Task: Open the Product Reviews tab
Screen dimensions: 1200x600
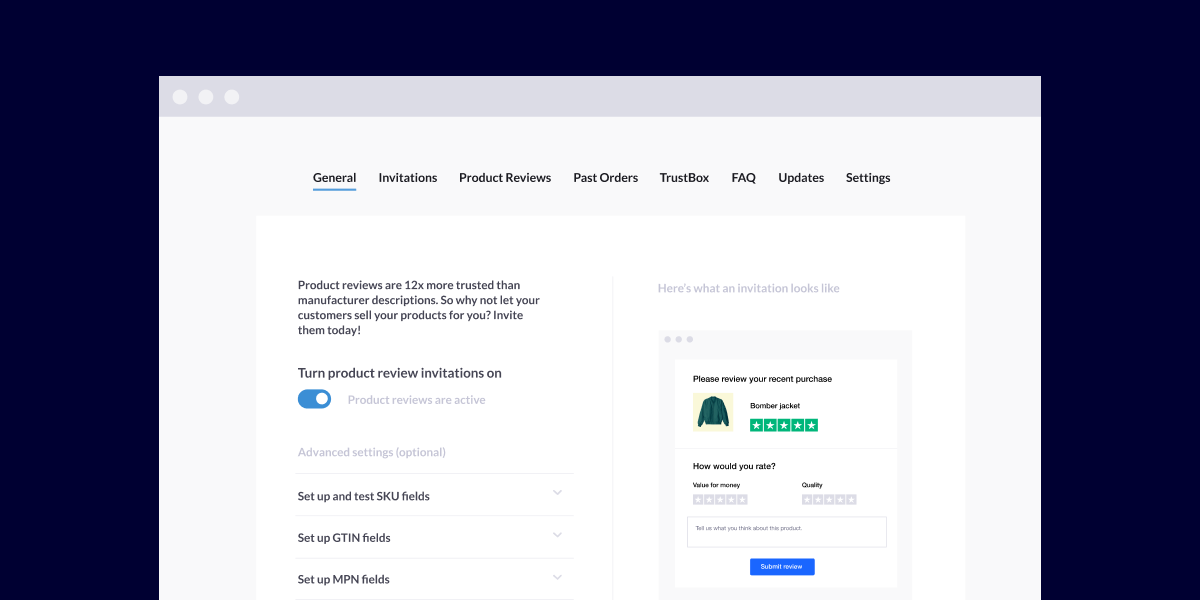Action: tap(505, 178)
